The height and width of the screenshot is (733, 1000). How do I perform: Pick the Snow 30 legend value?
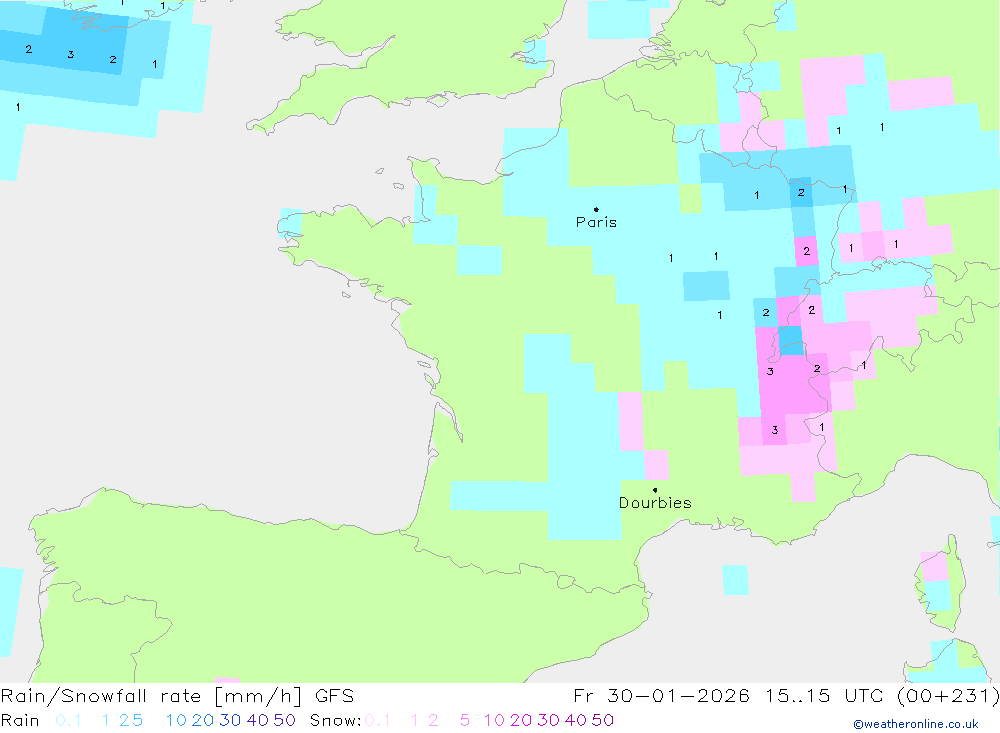coord(548,720)
